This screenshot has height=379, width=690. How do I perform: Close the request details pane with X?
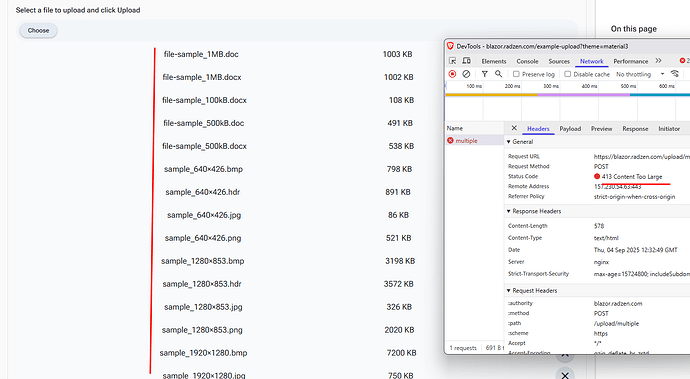pyautogui.click(x=514, y=128)
